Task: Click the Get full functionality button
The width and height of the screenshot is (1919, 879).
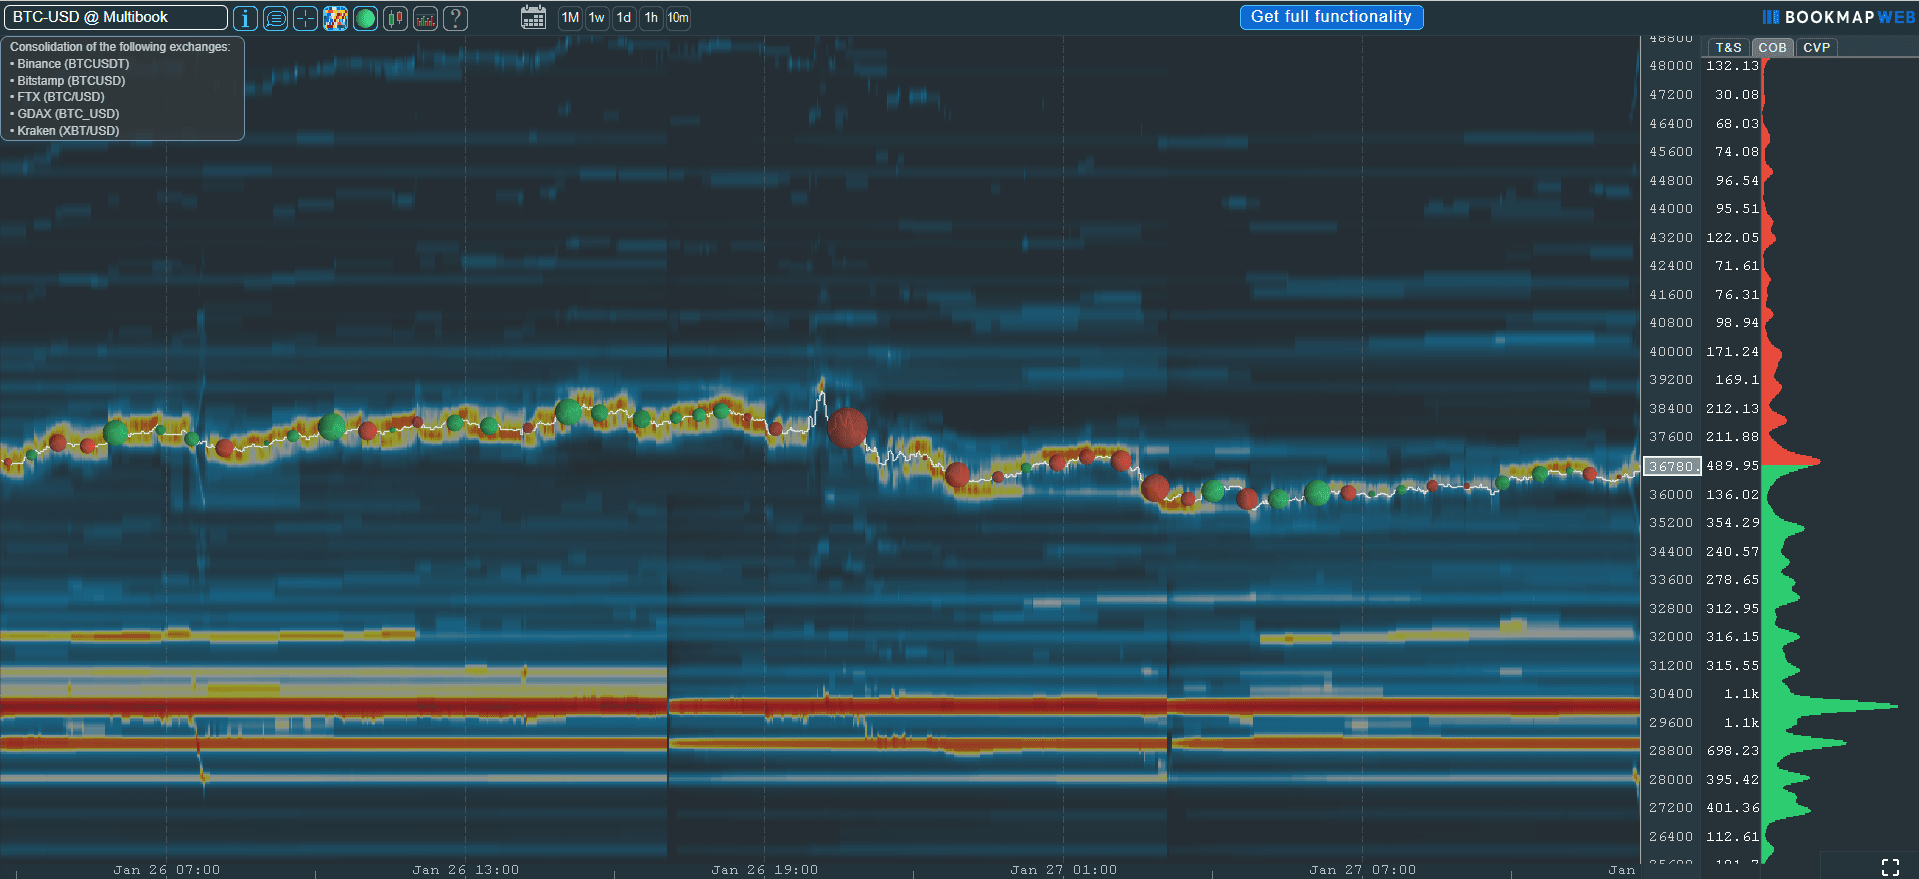Action: coord(1331,17)
